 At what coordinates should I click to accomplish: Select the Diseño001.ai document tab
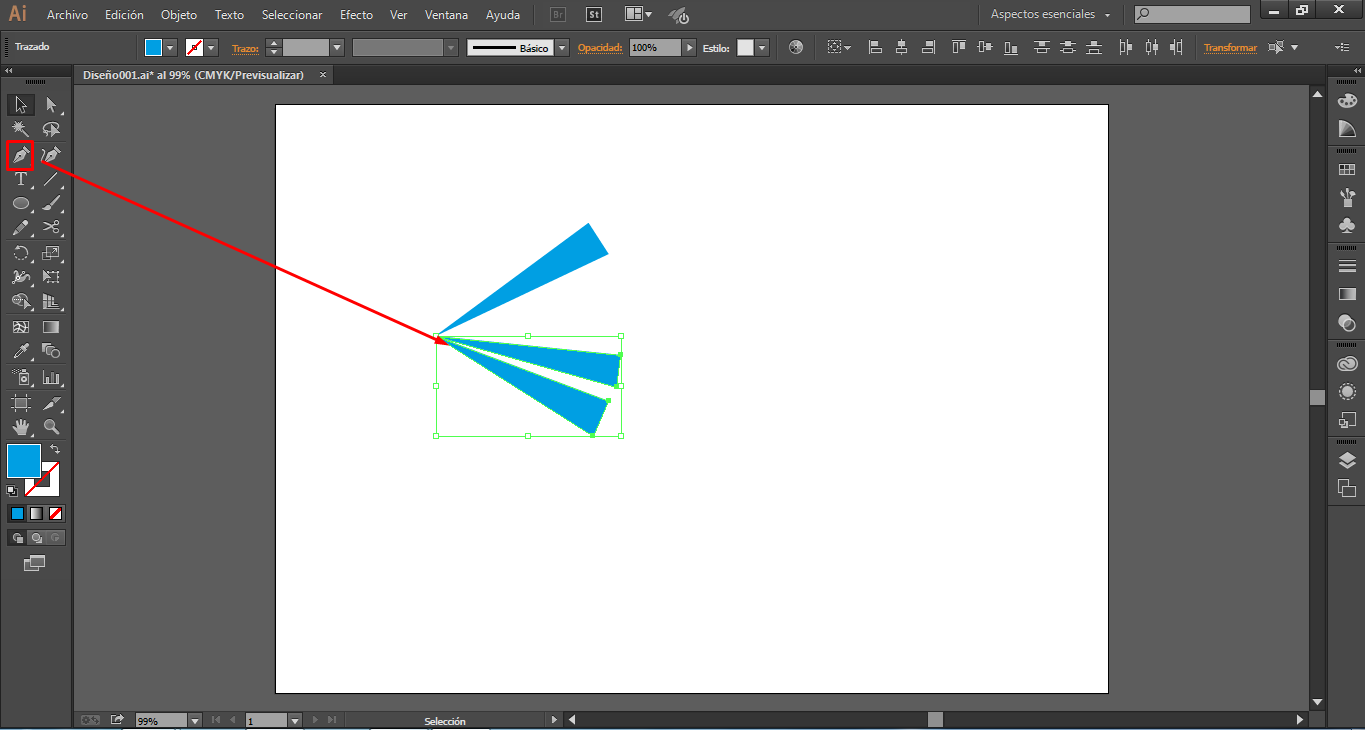195,75
